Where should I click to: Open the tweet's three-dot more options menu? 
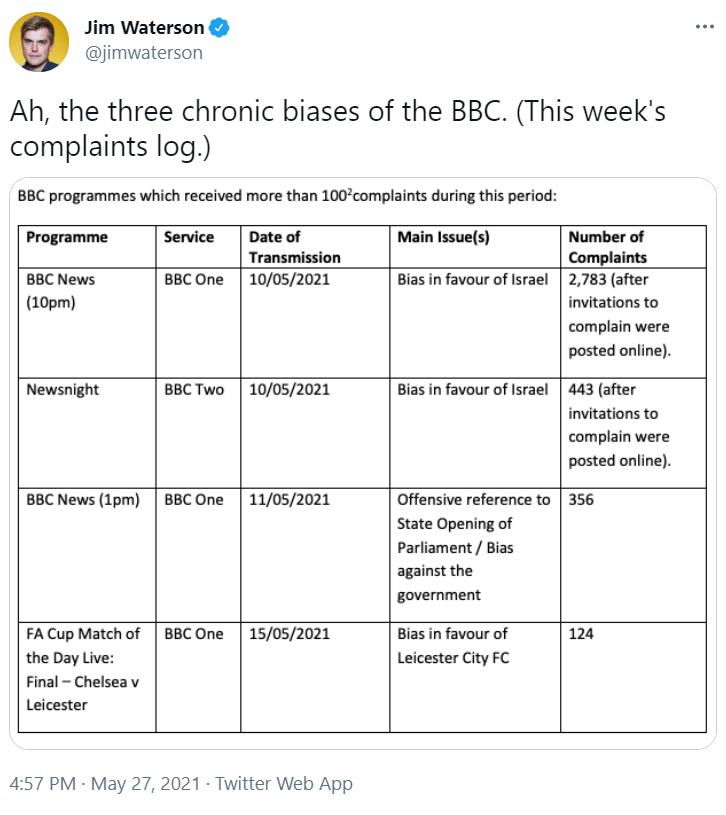point(704,27)
